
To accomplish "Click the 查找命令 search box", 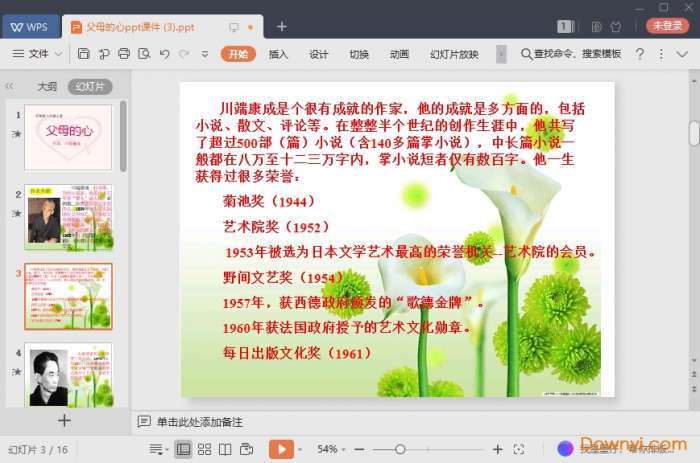I will (571, 54).
